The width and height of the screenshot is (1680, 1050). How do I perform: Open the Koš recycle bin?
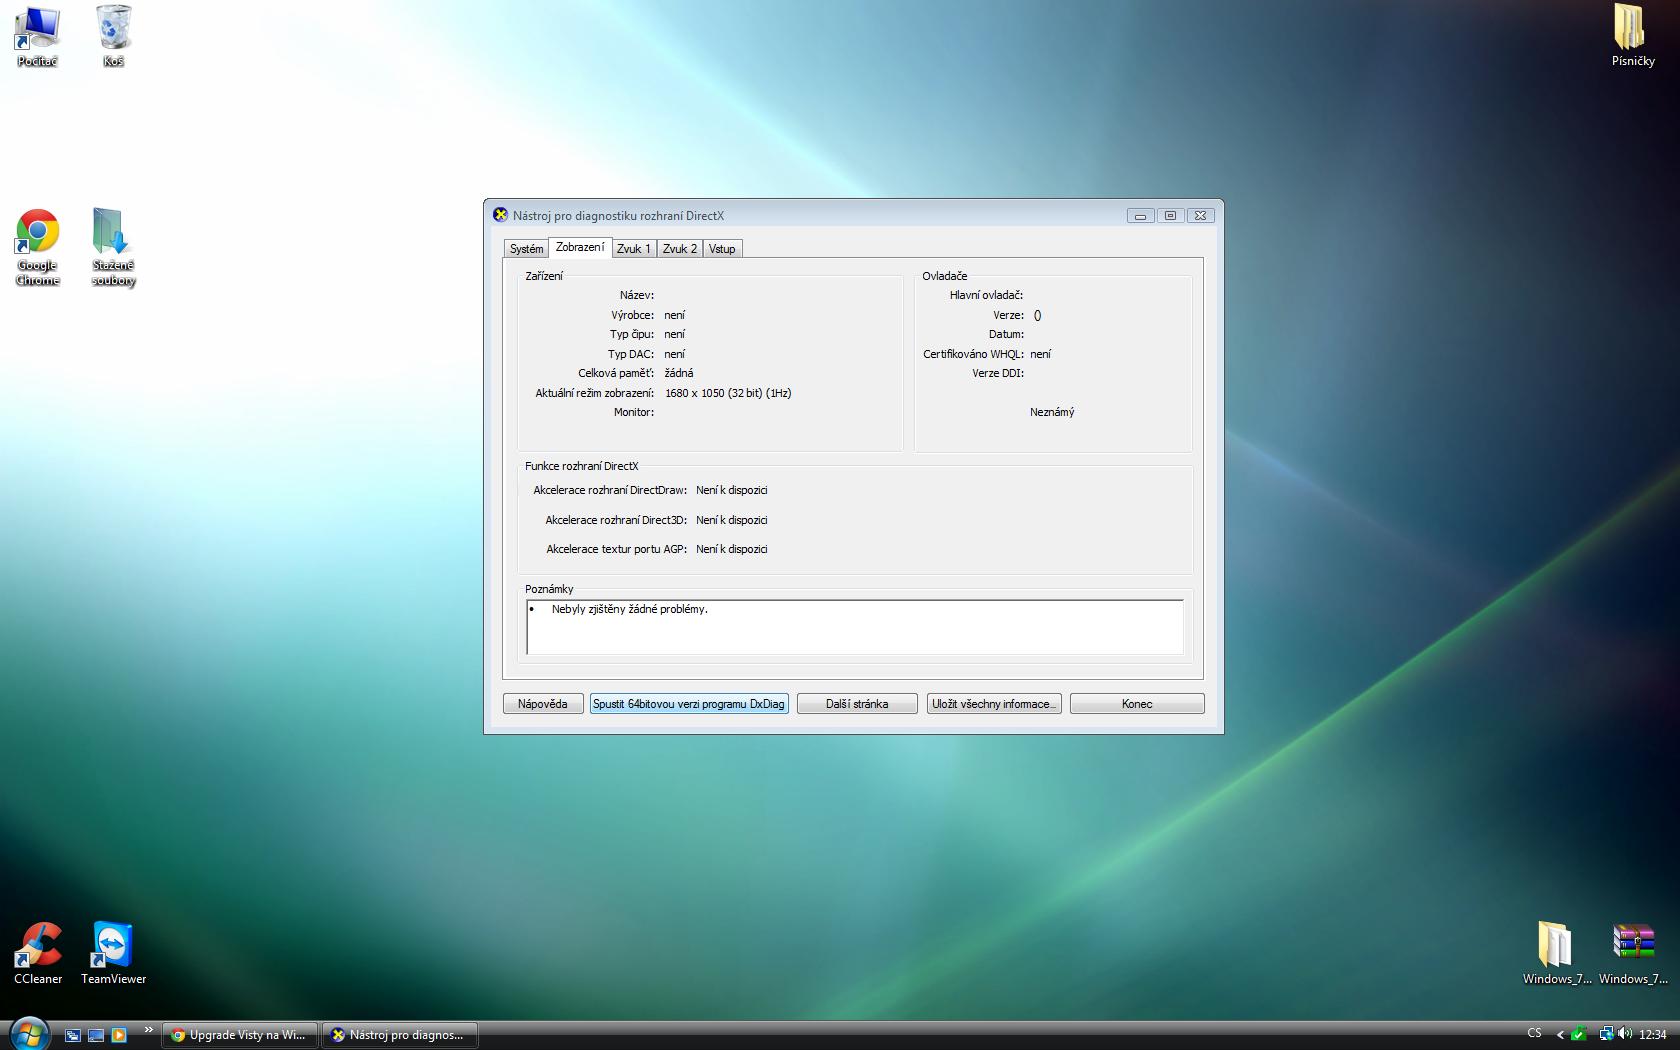click(113, 28)
